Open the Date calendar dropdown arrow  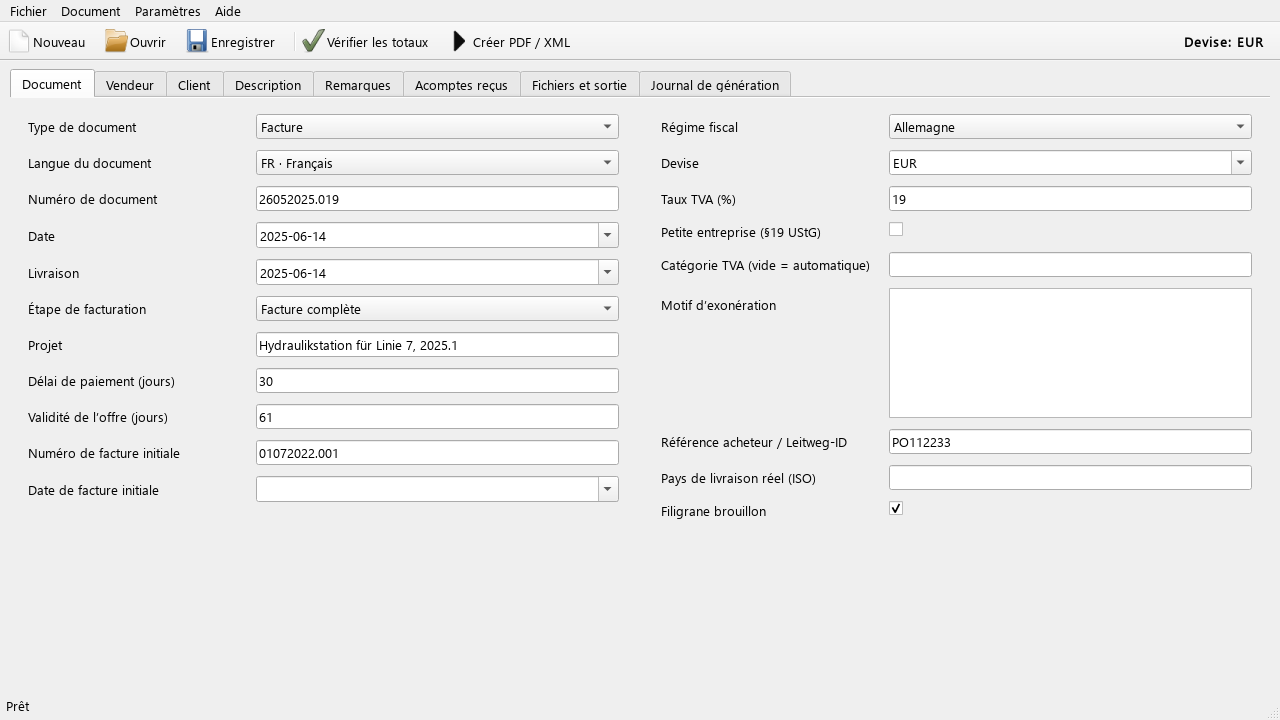point(608,235)
